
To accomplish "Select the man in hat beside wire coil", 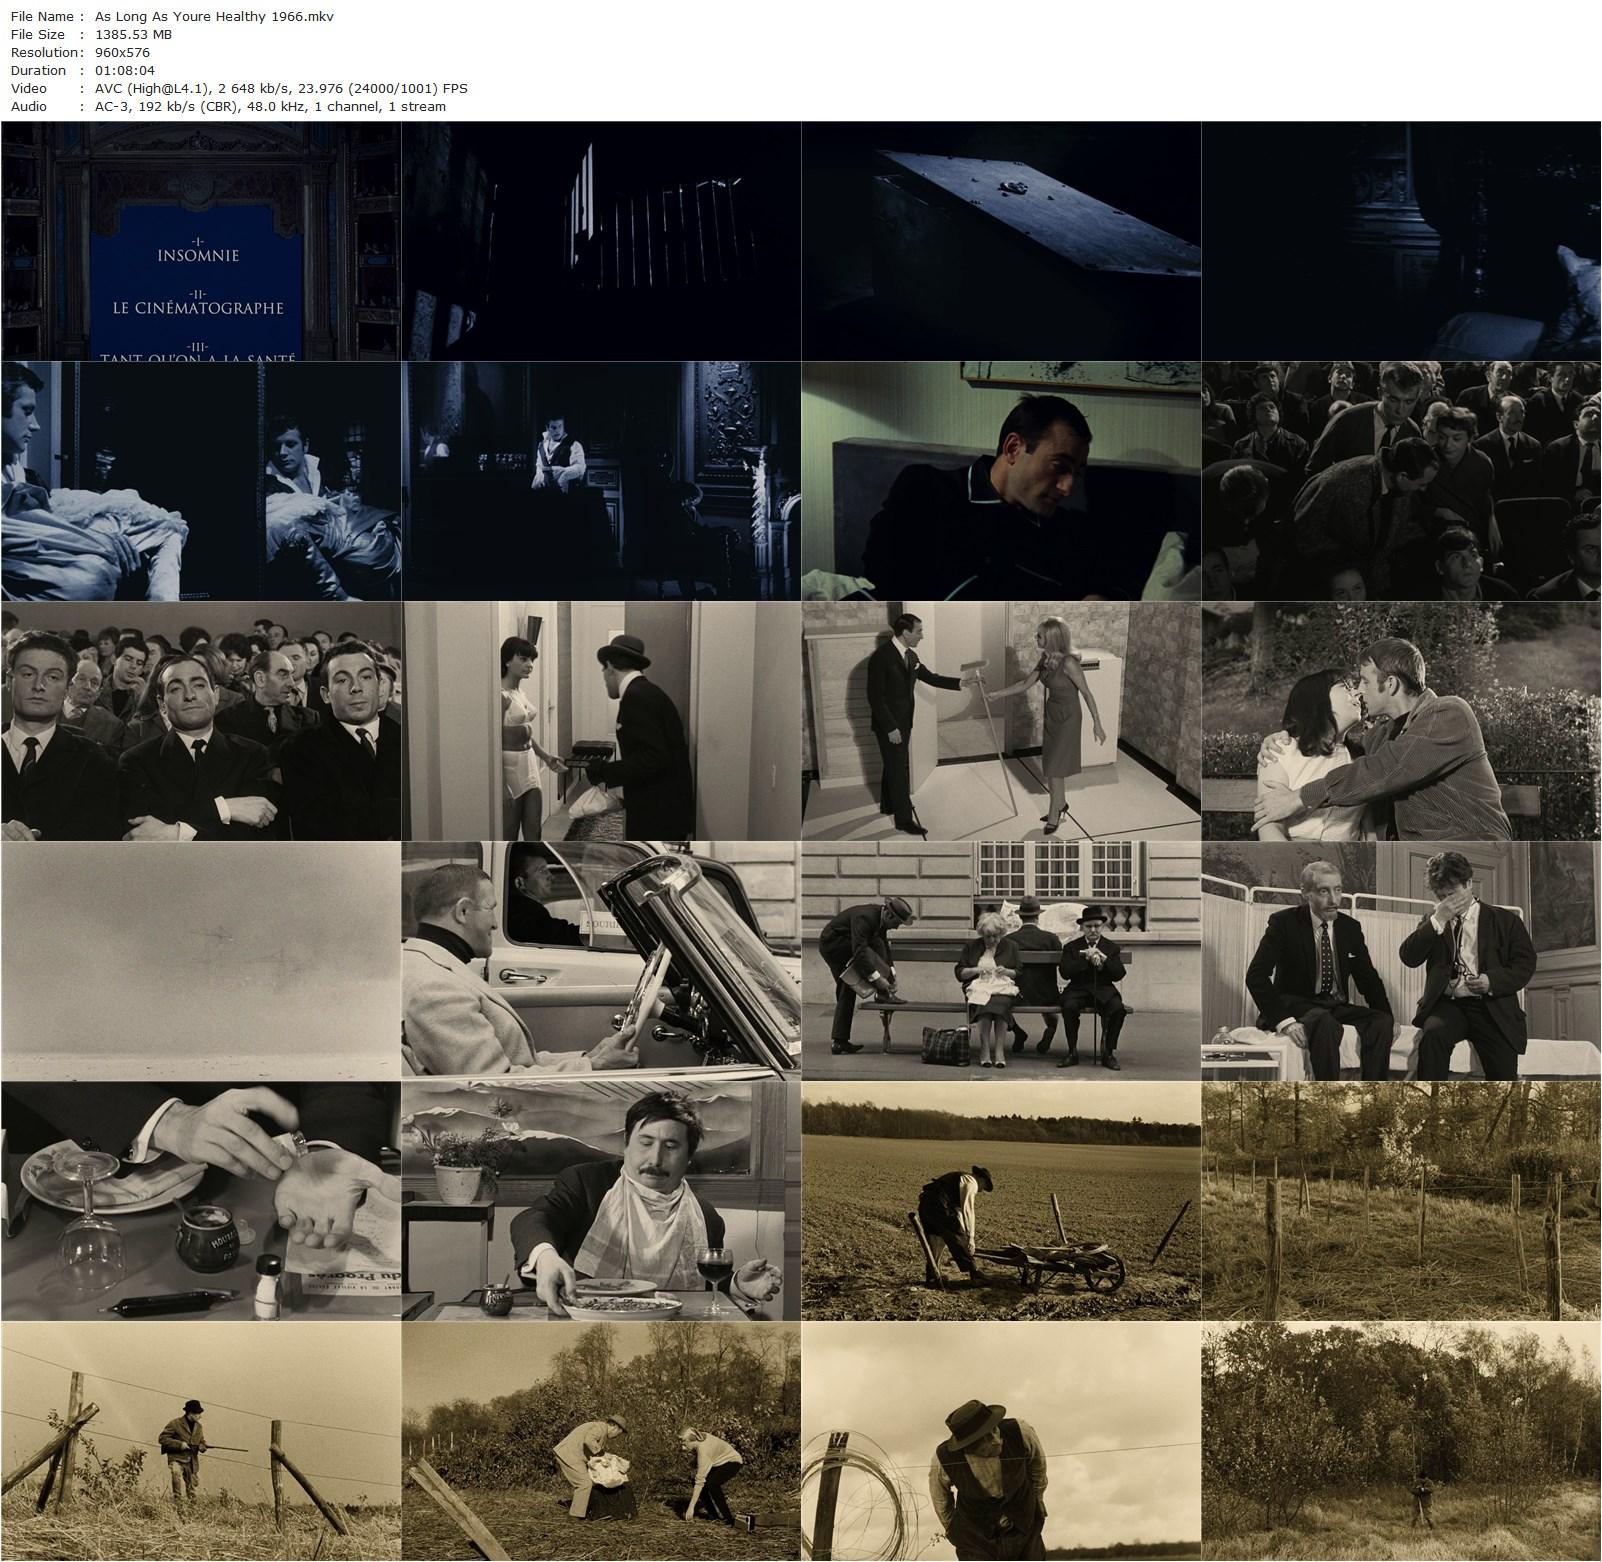I will pyautogui.click(x=1000, y=1440).
